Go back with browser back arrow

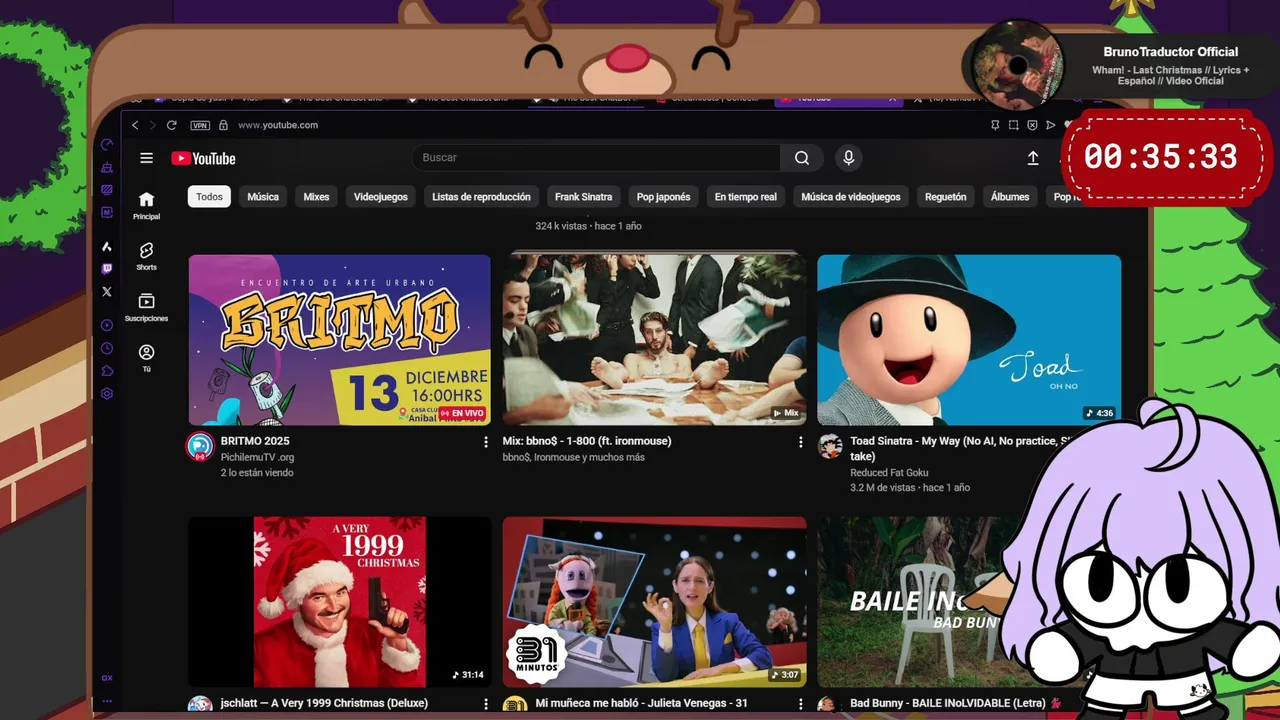pos(135,125)
